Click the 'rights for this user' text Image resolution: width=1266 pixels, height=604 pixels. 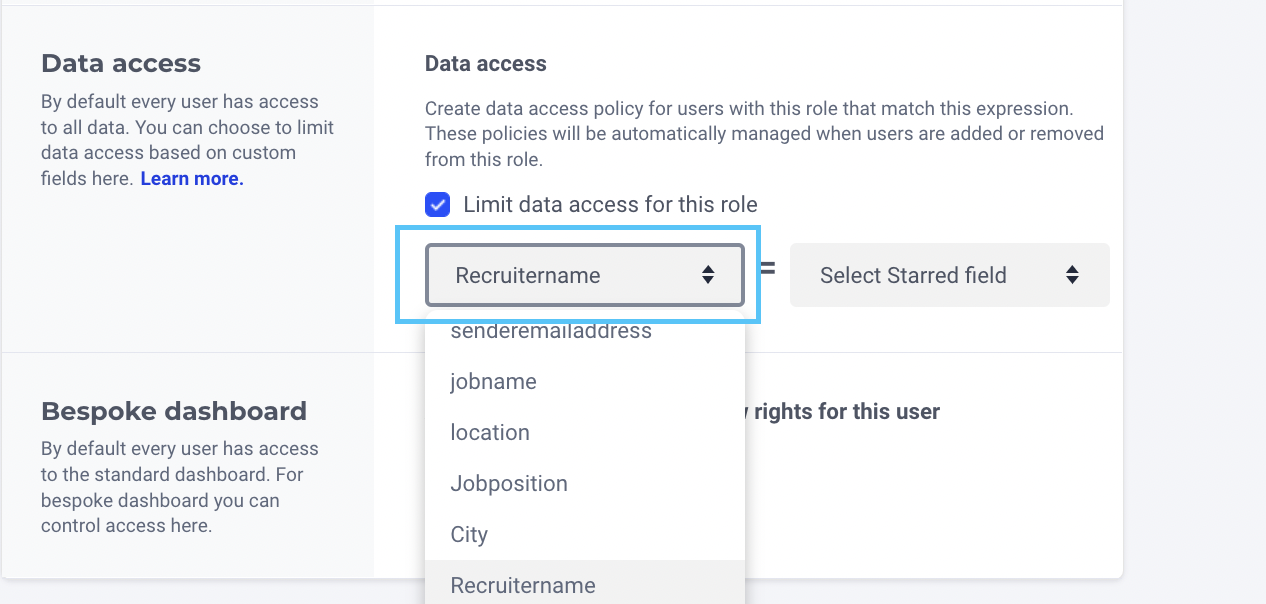[846, 412]
